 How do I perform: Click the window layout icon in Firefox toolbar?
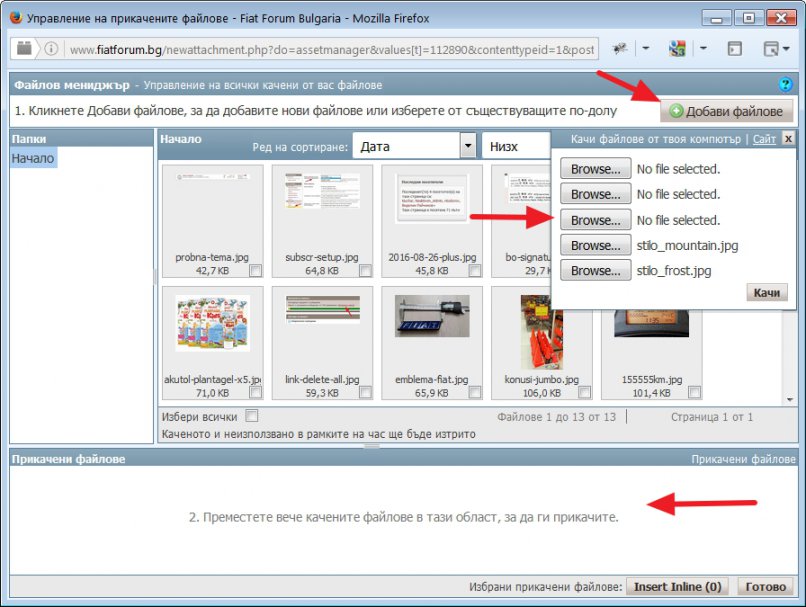click(734, 49)
